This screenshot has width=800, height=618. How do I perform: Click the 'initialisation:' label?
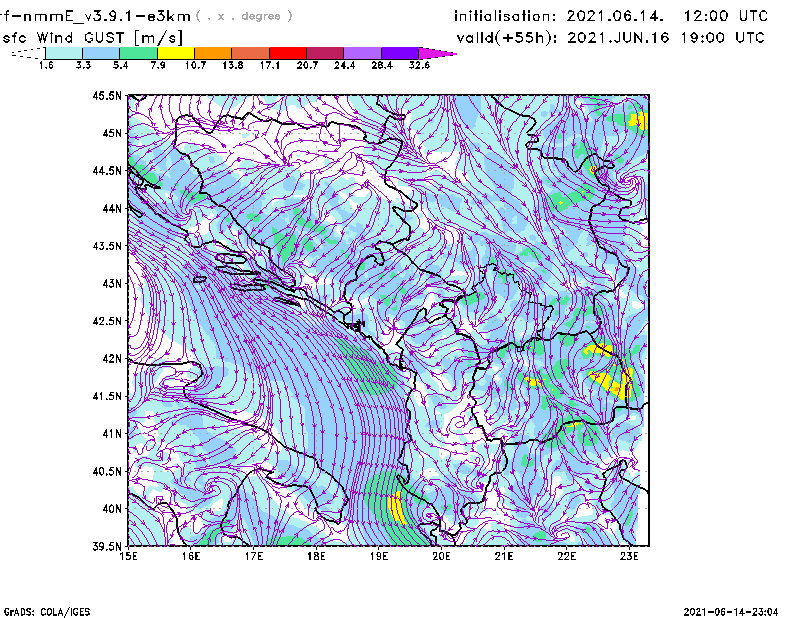505,16
